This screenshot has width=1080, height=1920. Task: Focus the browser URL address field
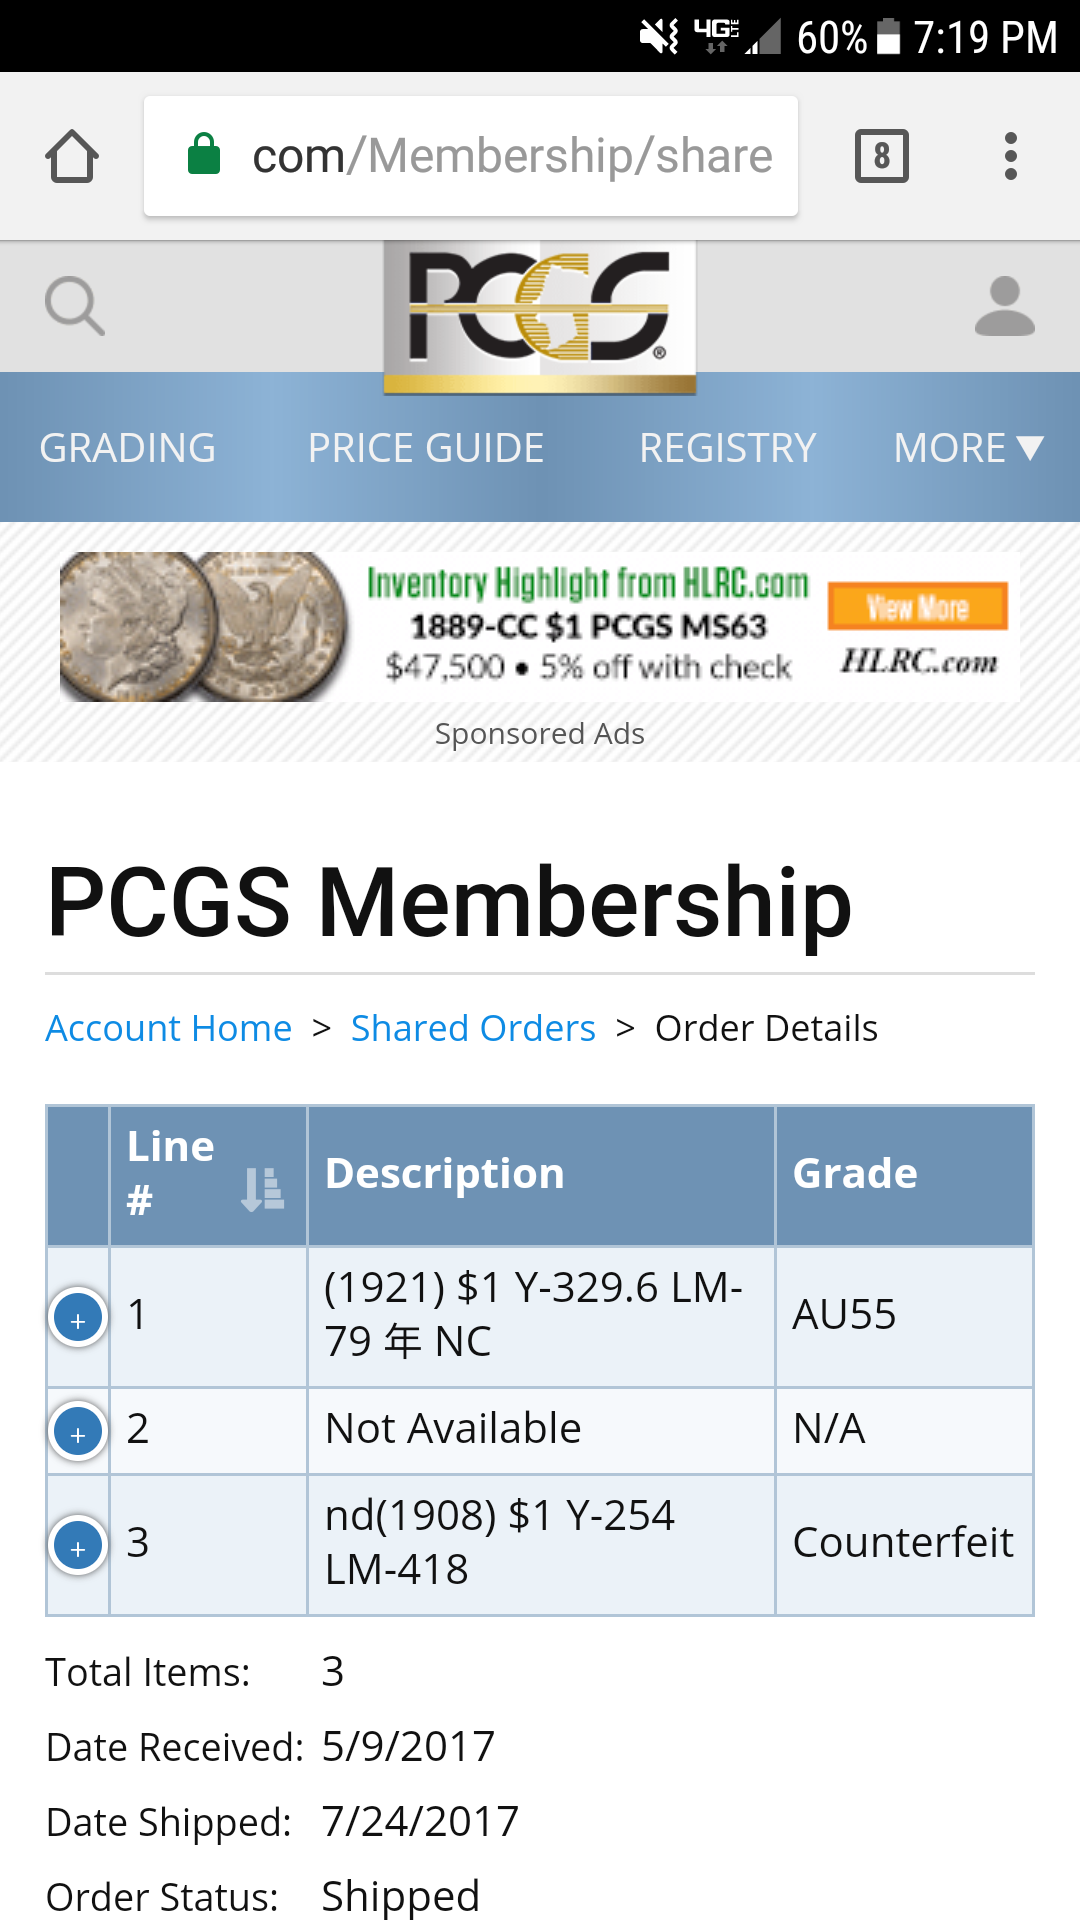[471, 156]
